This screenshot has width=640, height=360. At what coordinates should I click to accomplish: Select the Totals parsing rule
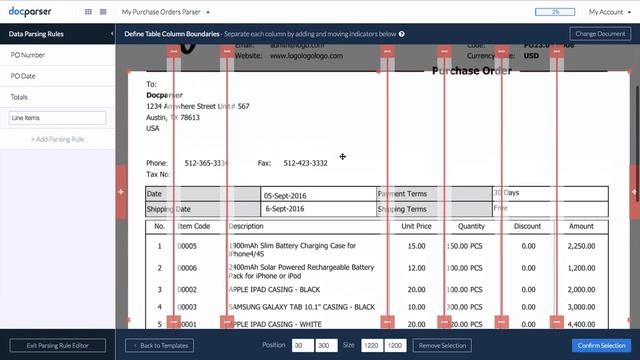[58, 97]
